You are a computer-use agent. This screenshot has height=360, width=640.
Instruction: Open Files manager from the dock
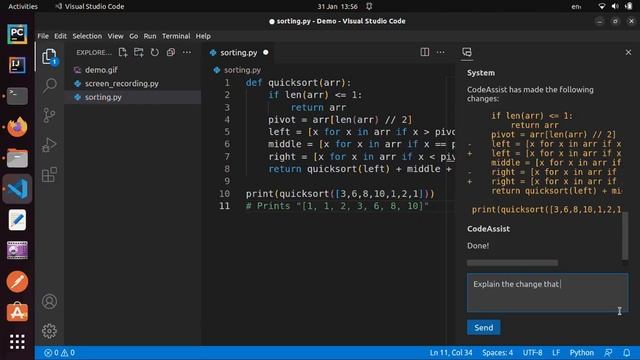[x=17, y=158]
